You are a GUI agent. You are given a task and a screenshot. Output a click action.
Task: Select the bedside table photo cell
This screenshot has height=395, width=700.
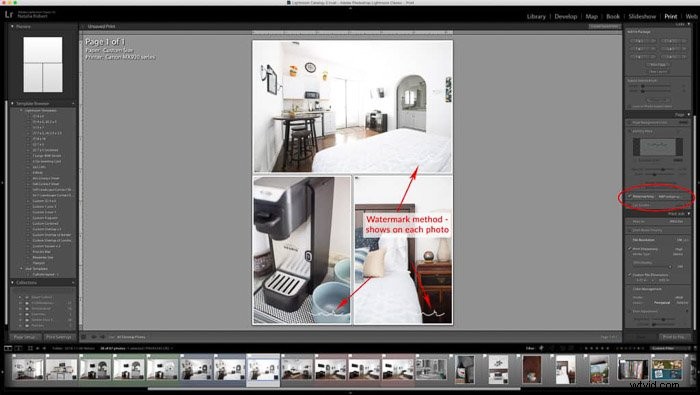tap(403, 249)
